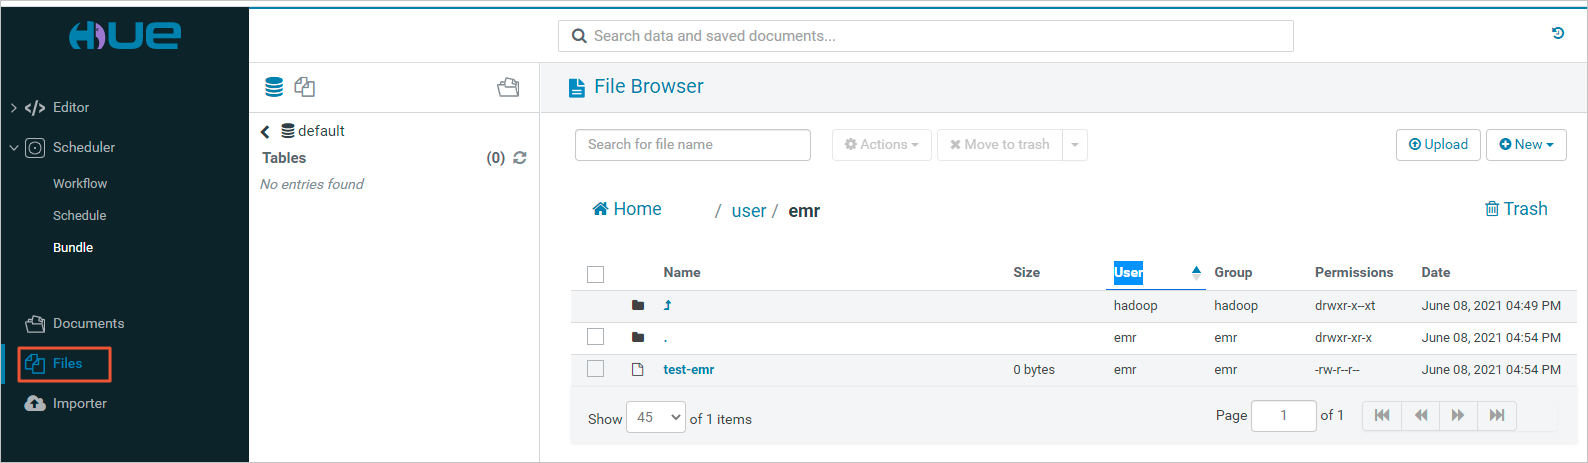Open the New dropdown menu
The height and width of the screenshot is (463, 1588).
point(1526,145)
